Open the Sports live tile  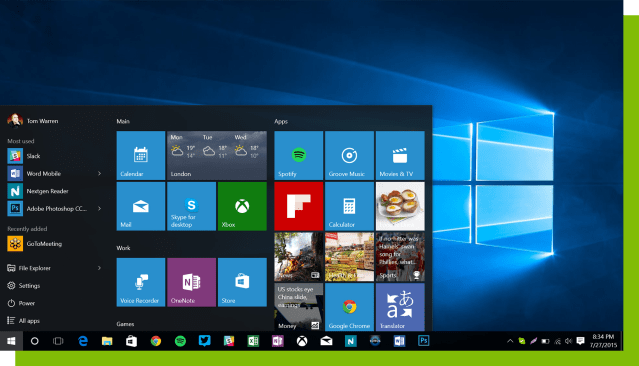point(400,257)
